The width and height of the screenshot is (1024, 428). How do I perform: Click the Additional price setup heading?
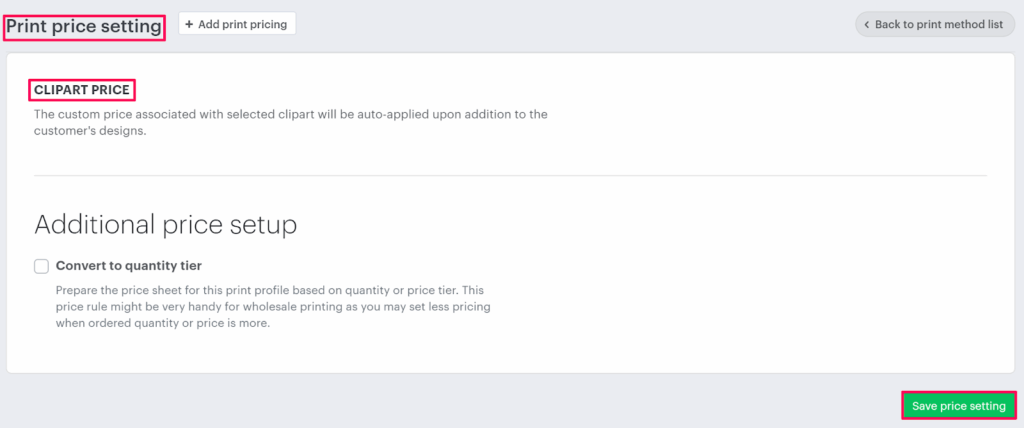click(166, 224)
